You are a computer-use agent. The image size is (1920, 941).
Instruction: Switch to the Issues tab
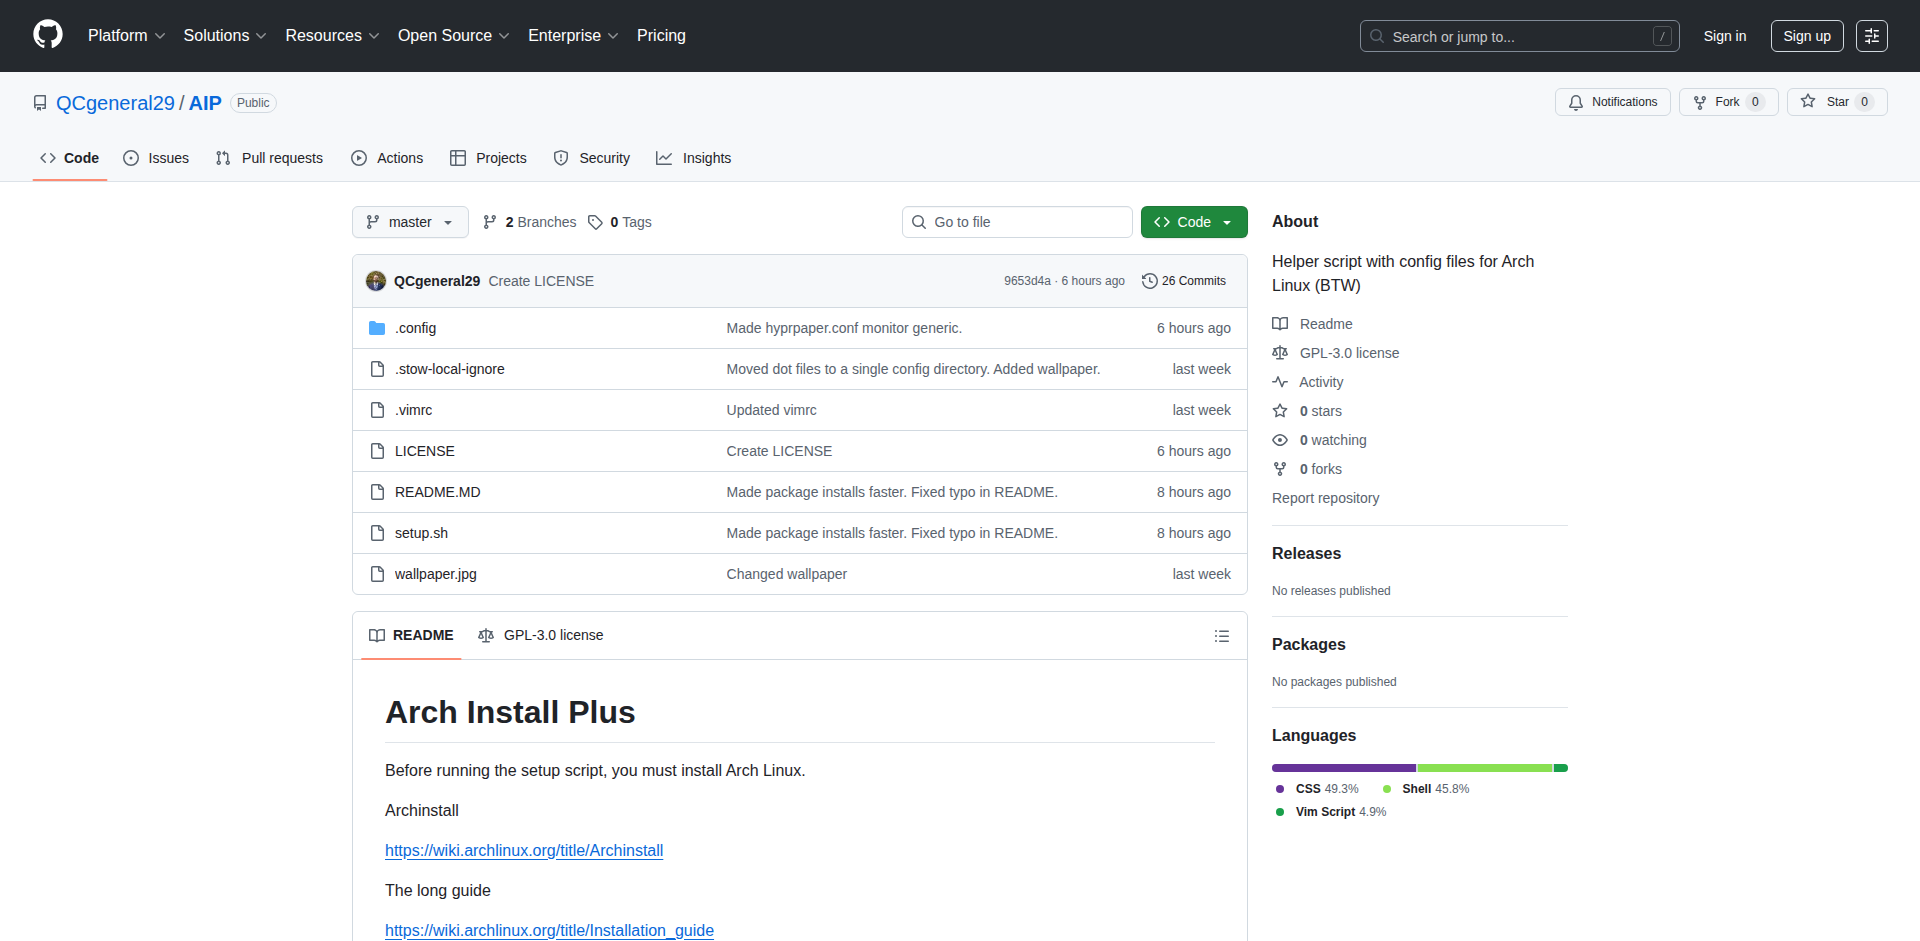156,158
